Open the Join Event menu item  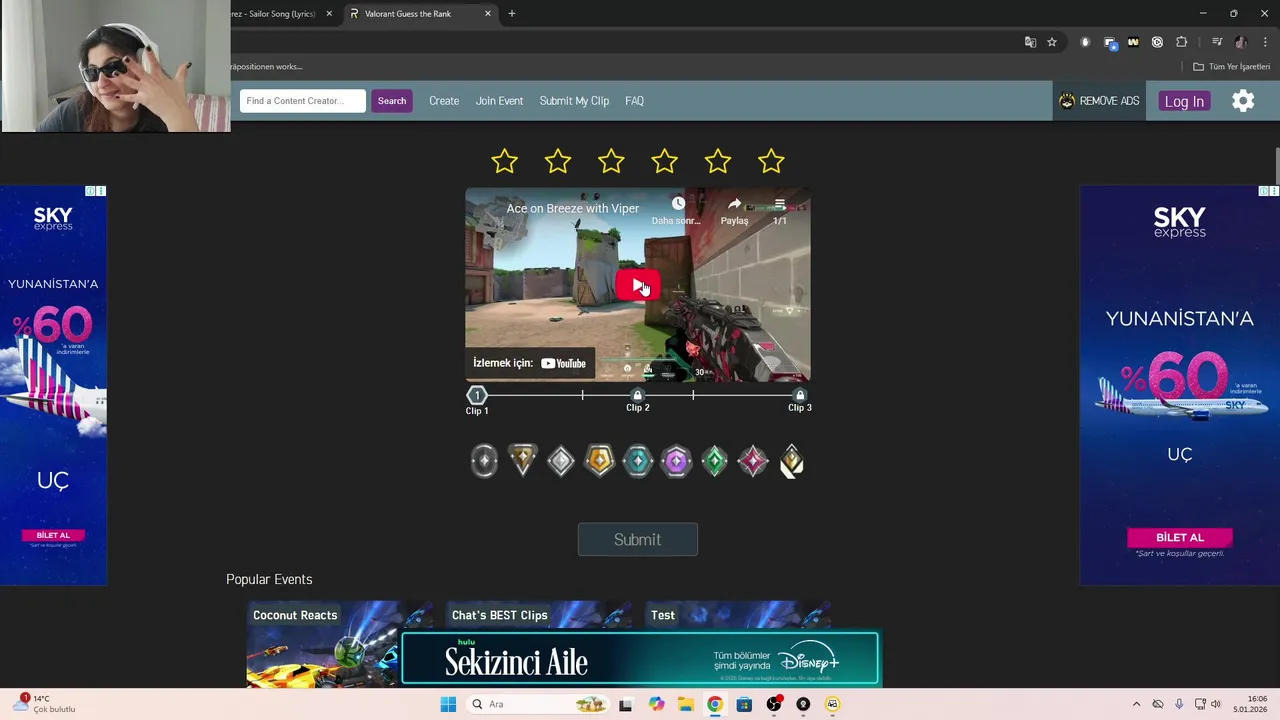pyautogui.click(x=499, y=101)
